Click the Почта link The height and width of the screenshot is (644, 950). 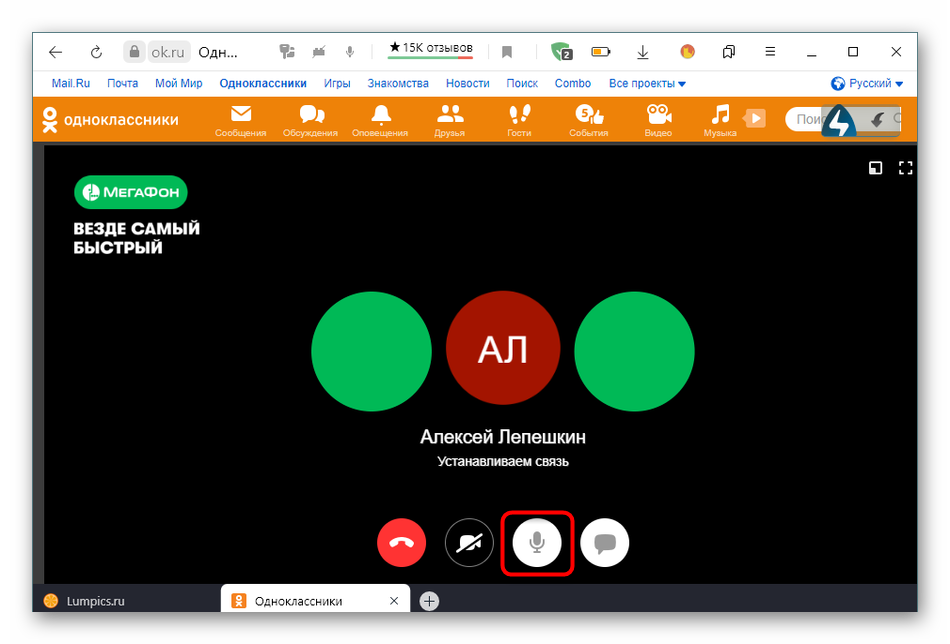pos(122,84)
